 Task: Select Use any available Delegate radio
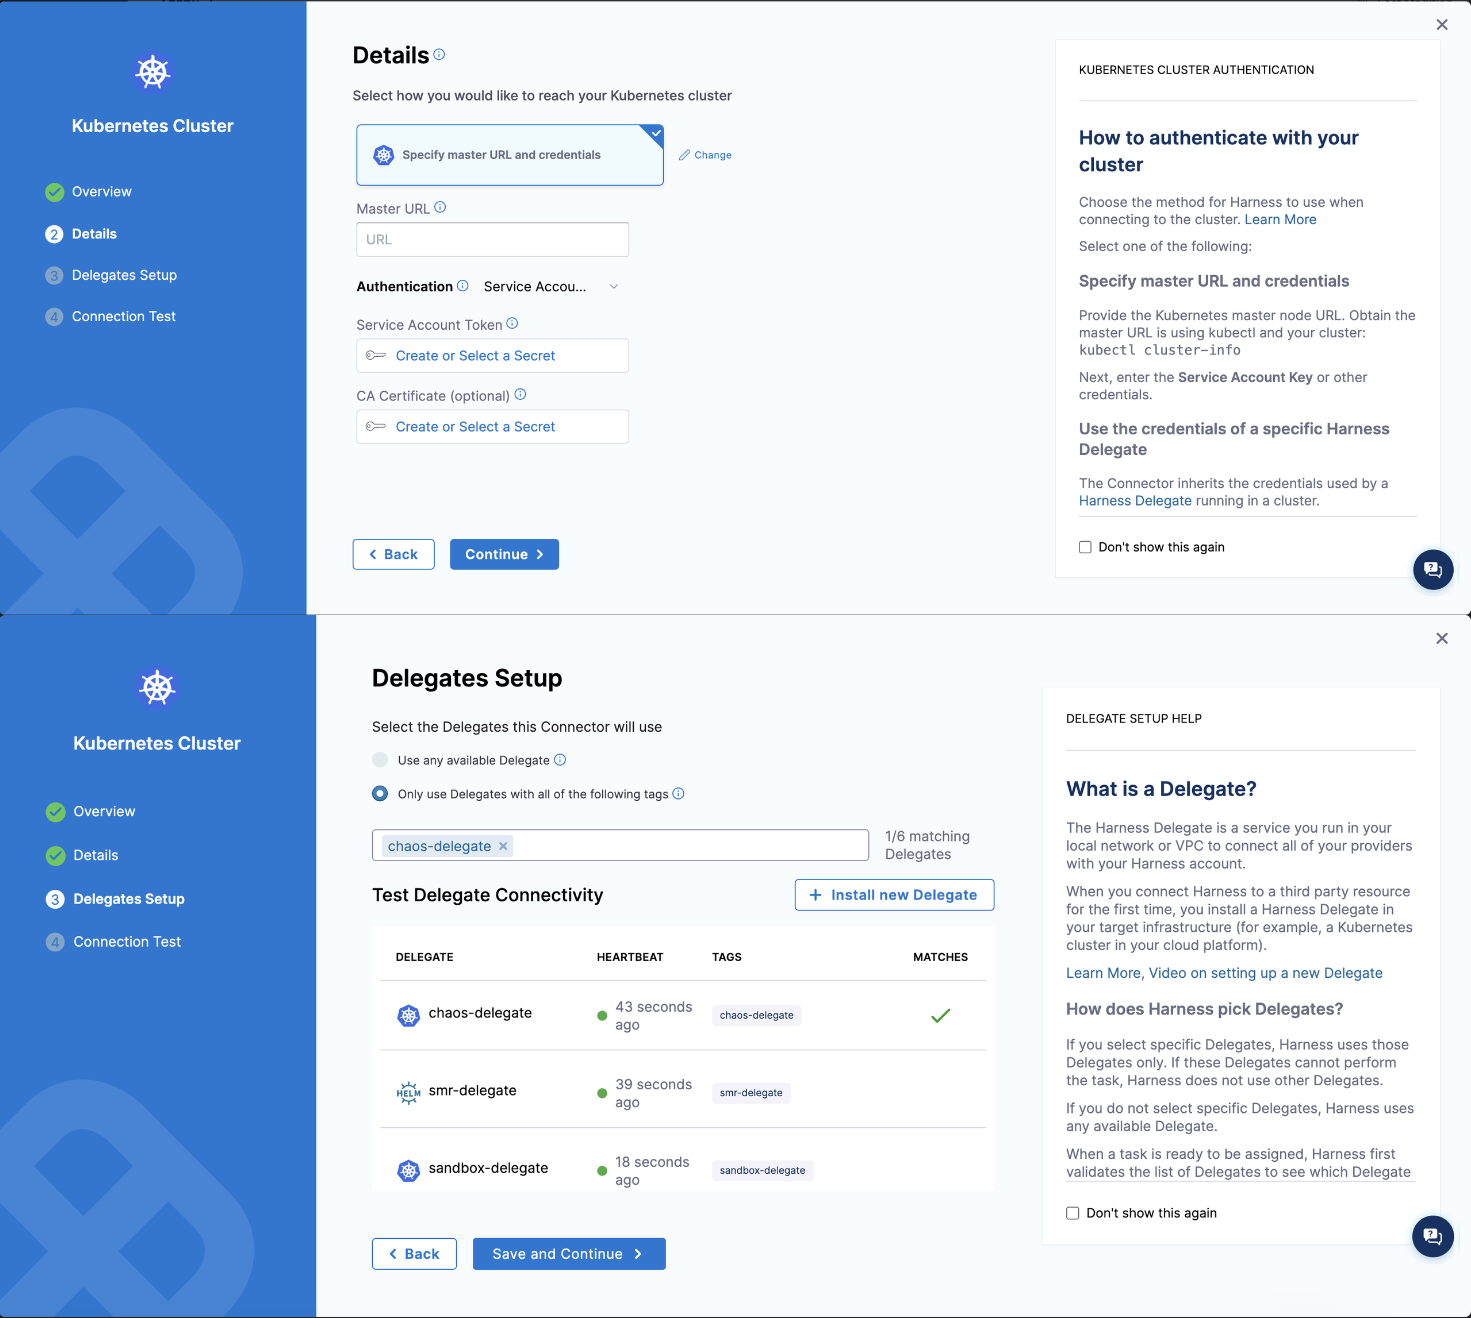(380, 760)
